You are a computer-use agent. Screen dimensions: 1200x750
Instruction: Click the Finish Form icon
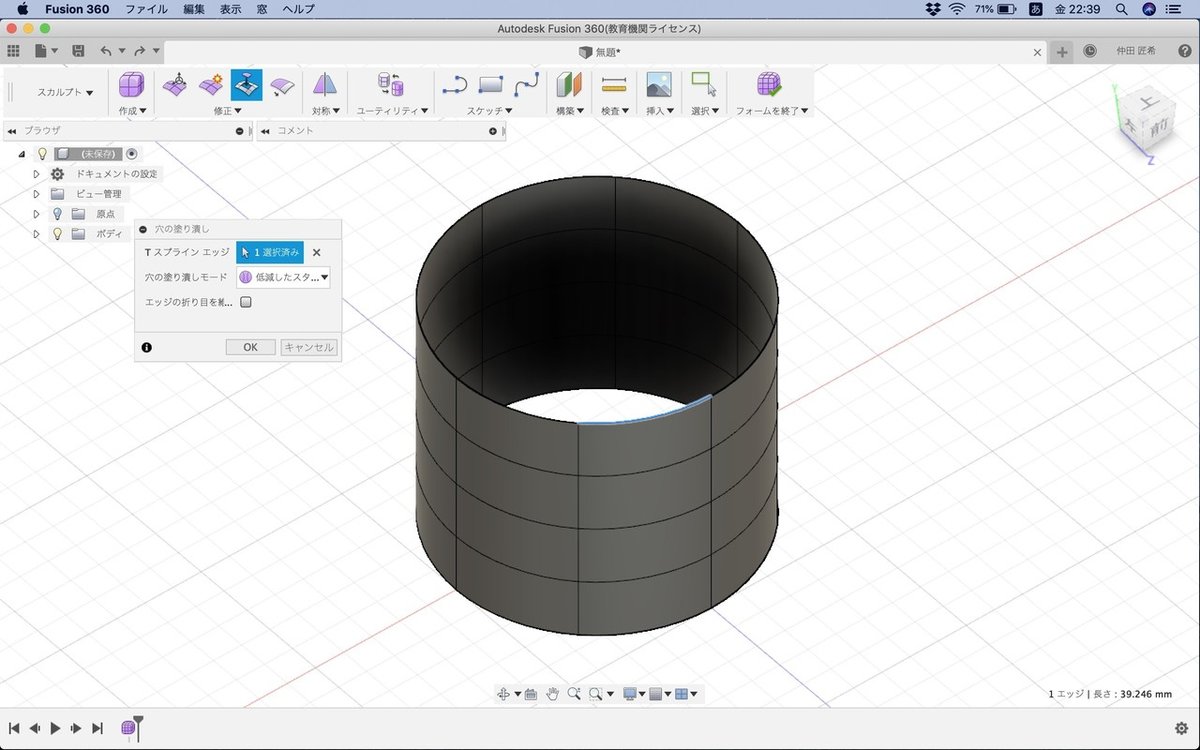click(769, 85)
